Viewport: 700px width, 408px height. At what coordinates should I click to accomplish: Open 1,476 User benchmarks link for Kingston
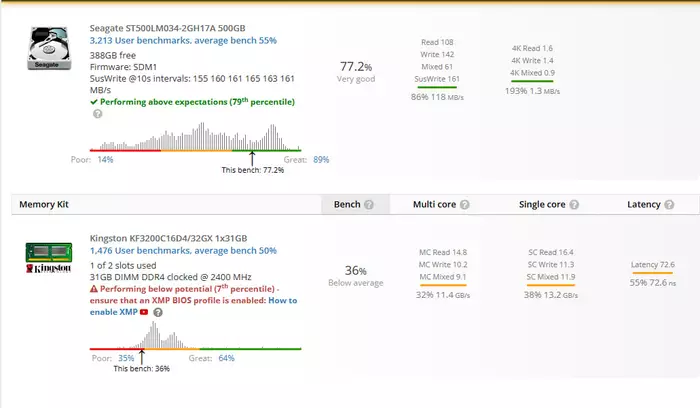(183, 250)
